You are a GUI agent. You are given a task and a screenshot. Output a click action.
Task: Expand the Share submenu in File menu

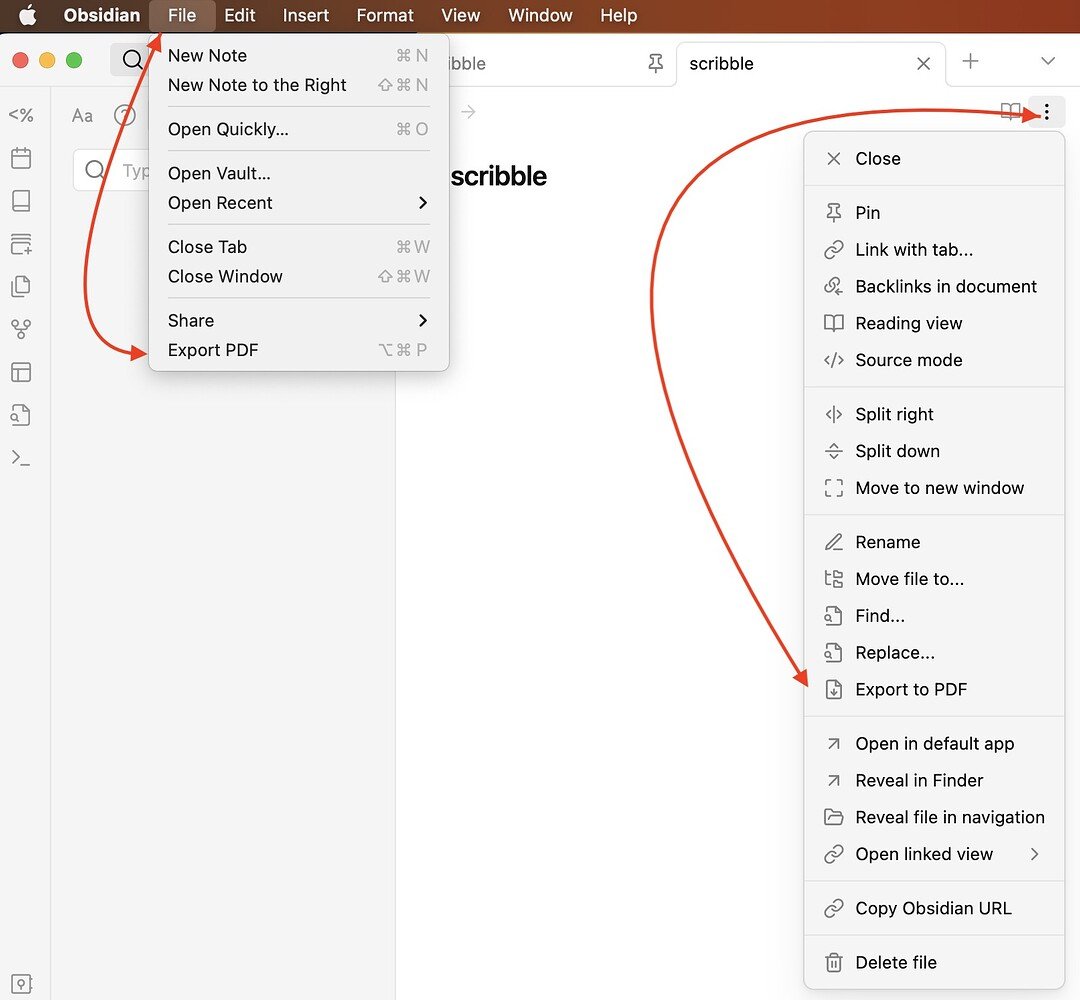pos(297,320)
